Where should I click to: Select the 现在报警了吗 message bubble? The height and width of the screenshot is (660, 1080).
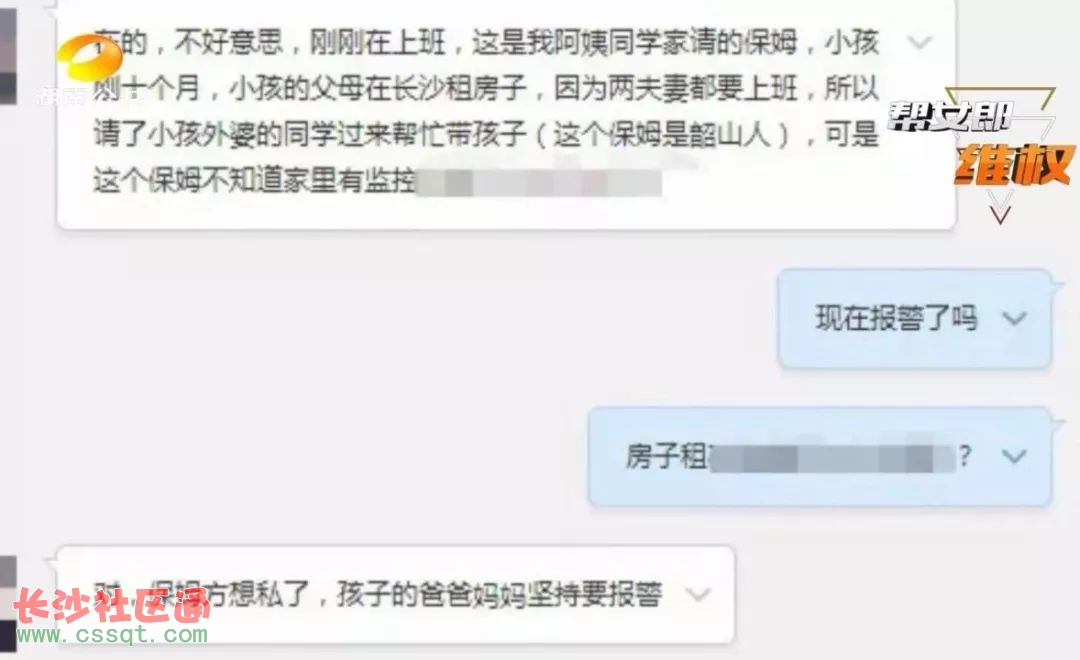coord(915,318)
